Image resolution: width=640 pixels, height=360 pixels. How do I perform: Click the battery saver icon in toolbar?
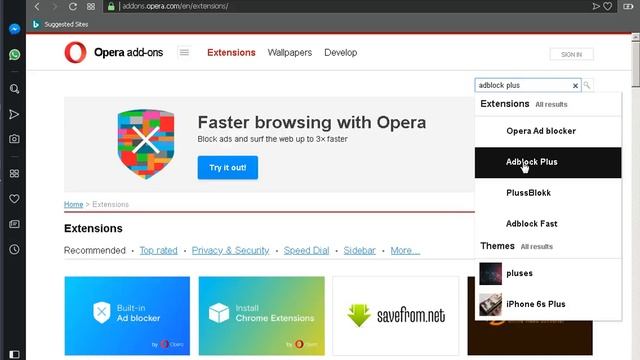[x=628, y=6]
